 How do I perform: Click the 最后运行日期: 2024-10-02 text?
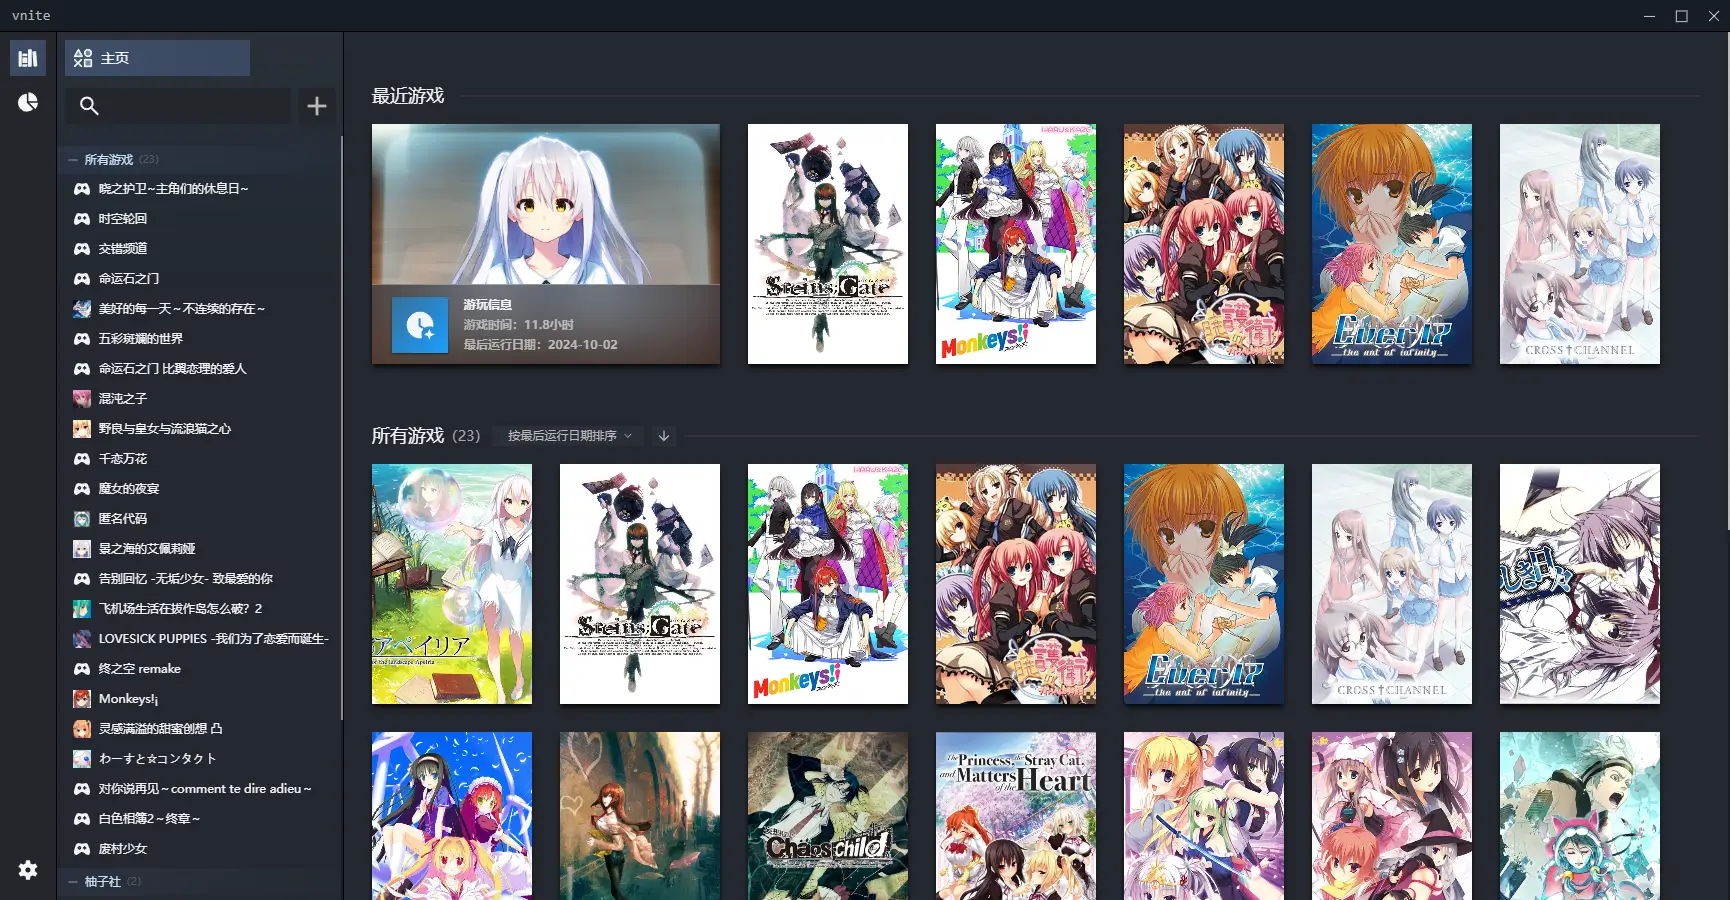pyautogui.click(x=540, y=344)
